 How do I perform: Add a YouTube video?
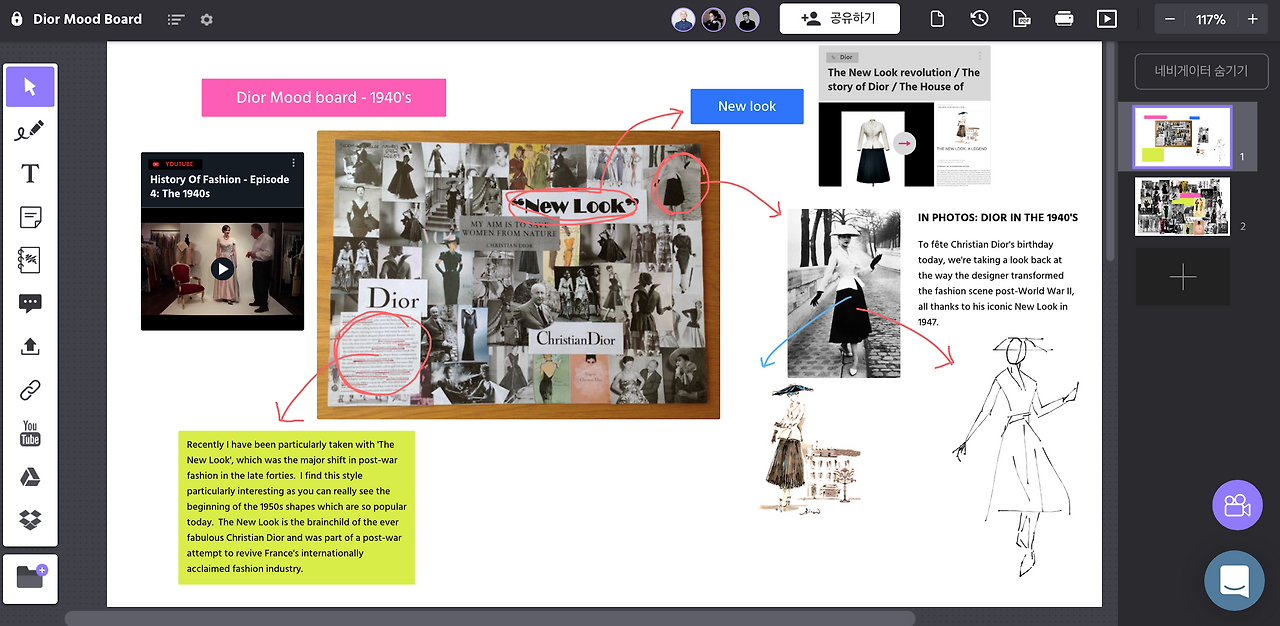pyautogui.click(x=30, y=433)
